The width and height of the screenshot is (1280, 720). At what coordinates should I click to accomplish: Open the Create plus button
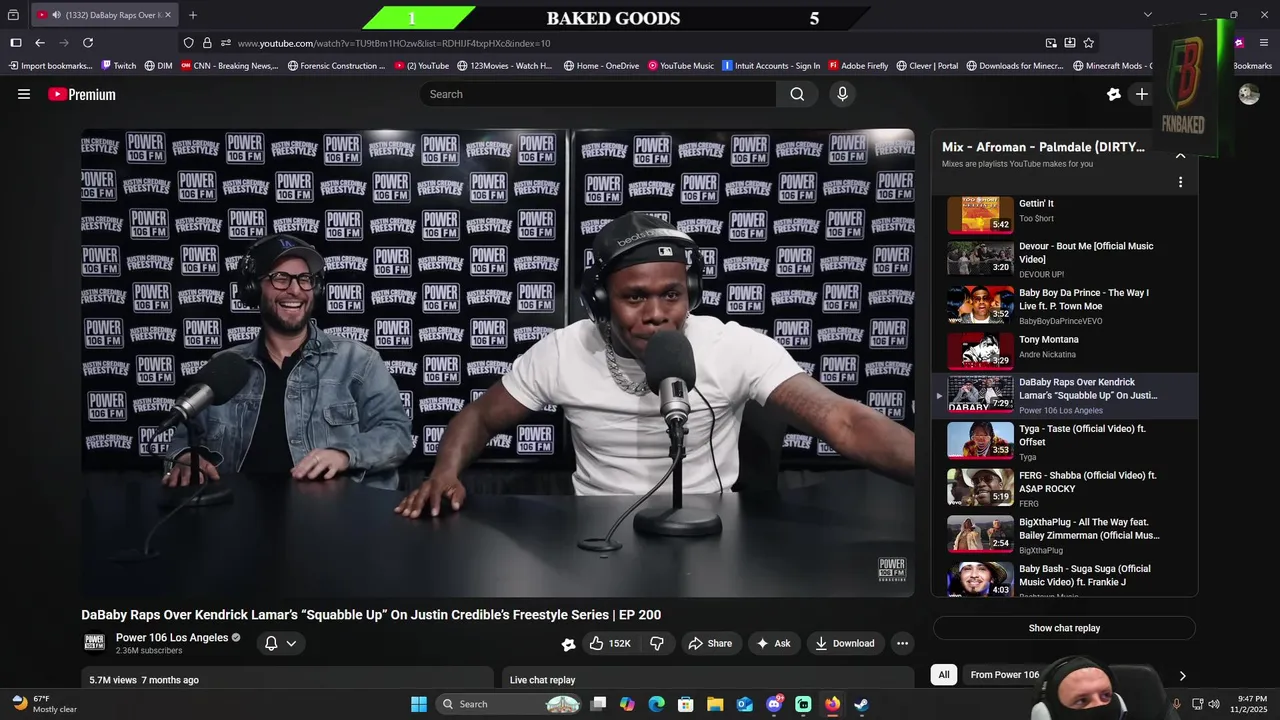point(1141,94)
